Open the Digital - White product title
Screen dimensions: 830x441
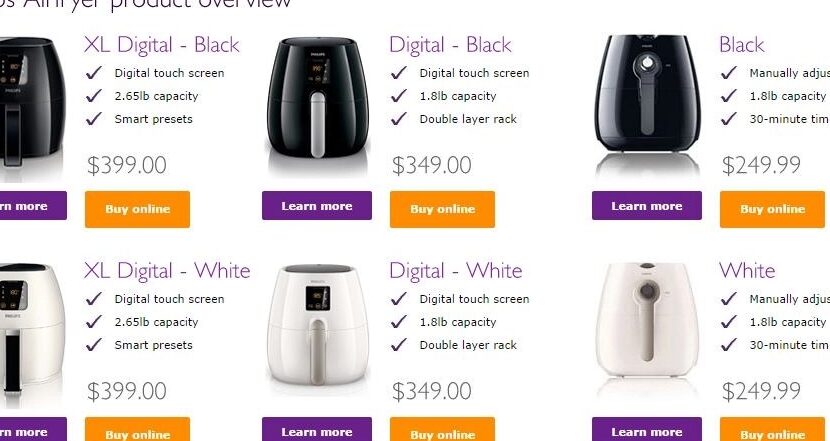click(x=456, y=271)
